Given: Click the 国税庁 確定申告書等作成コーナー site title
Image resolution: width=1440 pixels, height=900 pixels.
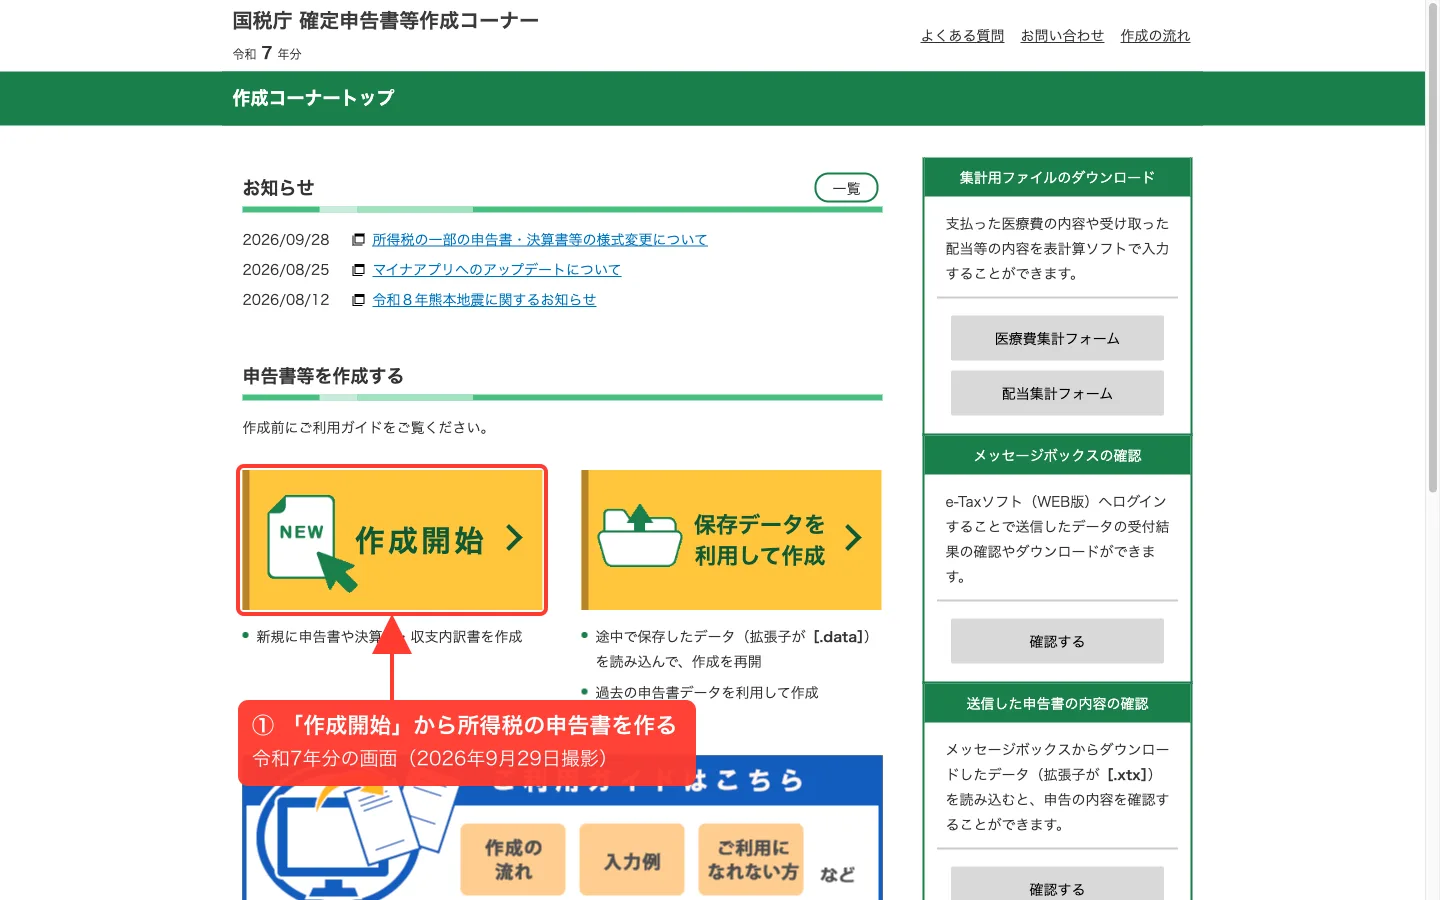Looking at the screenshot, I should (x=385, y=21).
